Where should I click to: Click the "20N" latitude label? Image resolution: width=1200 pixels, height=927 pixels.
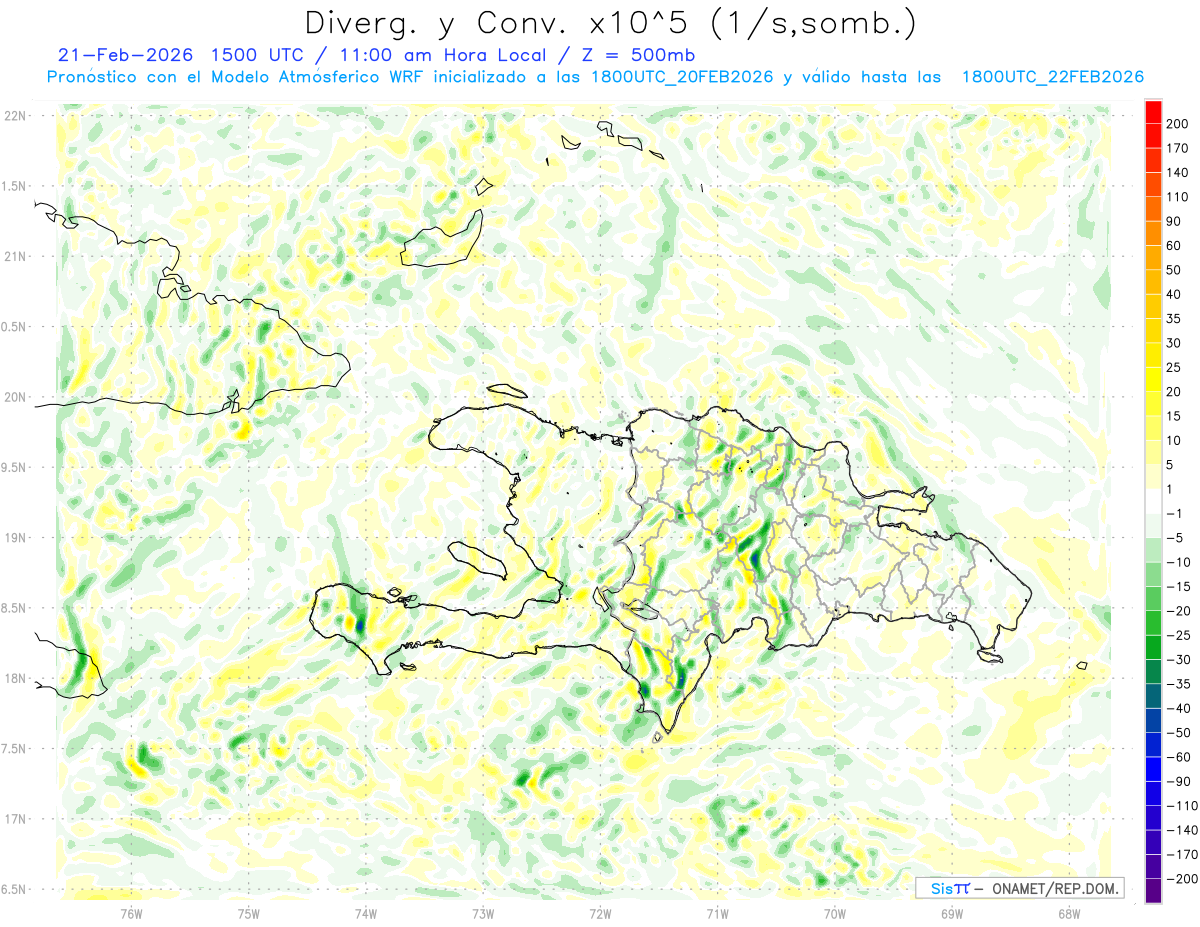point(14,397)
